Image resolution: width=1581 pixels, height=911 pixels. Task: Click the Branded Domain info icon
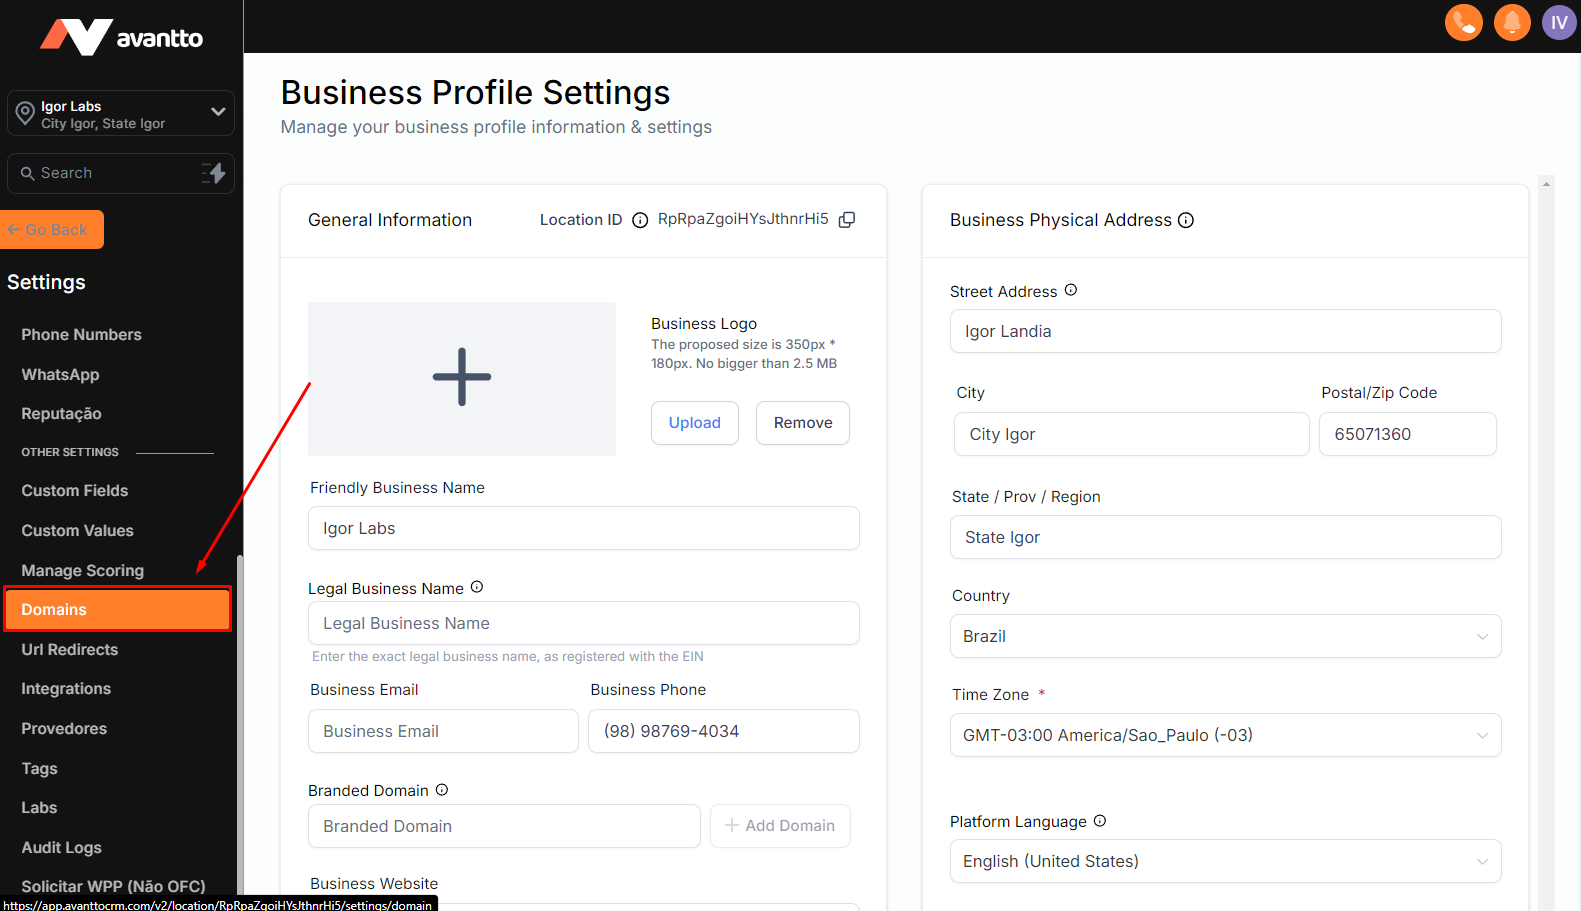pyautogui.click(x=442, y=790)
